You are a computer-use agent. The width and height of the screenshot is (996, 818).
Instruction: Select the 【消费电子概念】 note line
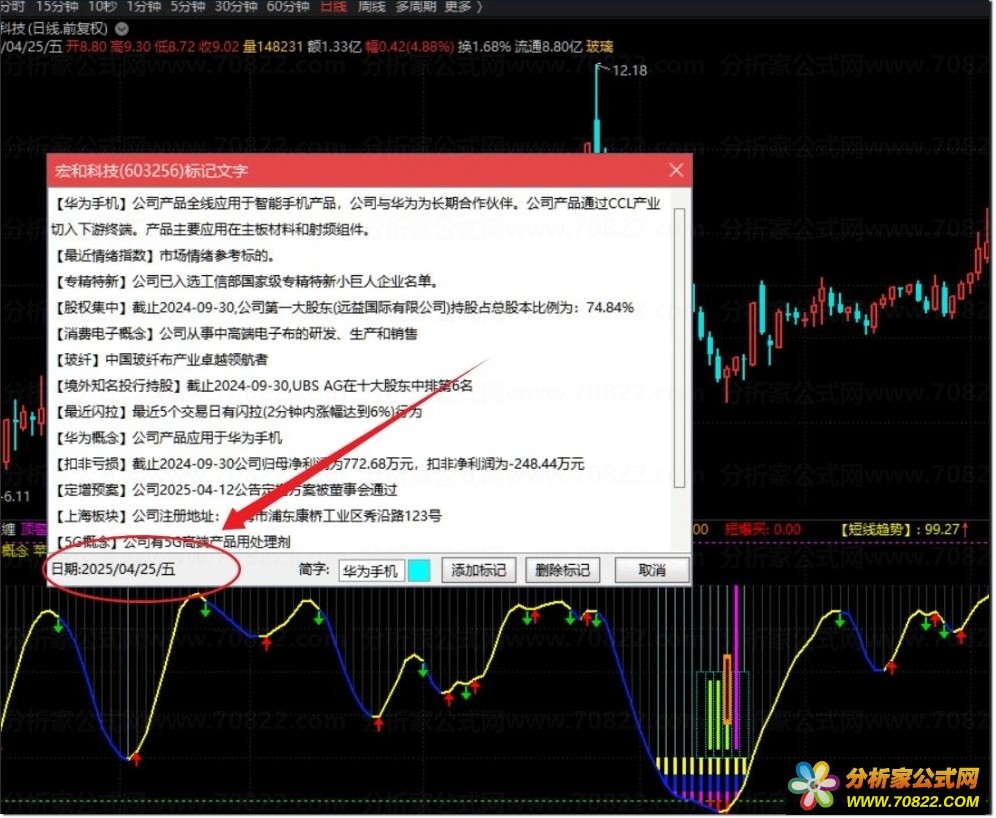[x=236, y=333]
